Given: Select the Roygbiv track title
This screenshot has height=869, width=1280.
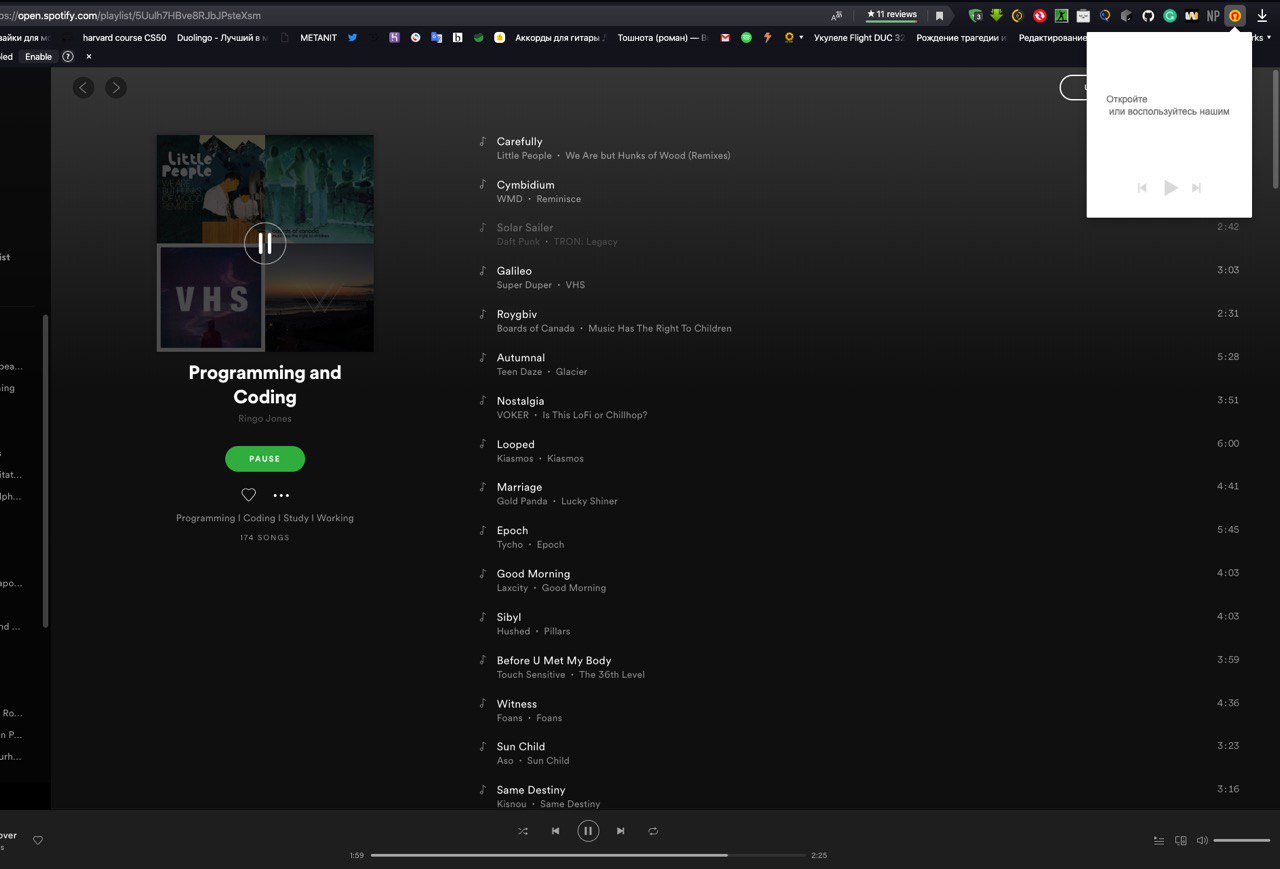Looking at the screenshot, I should click(517, 314).
